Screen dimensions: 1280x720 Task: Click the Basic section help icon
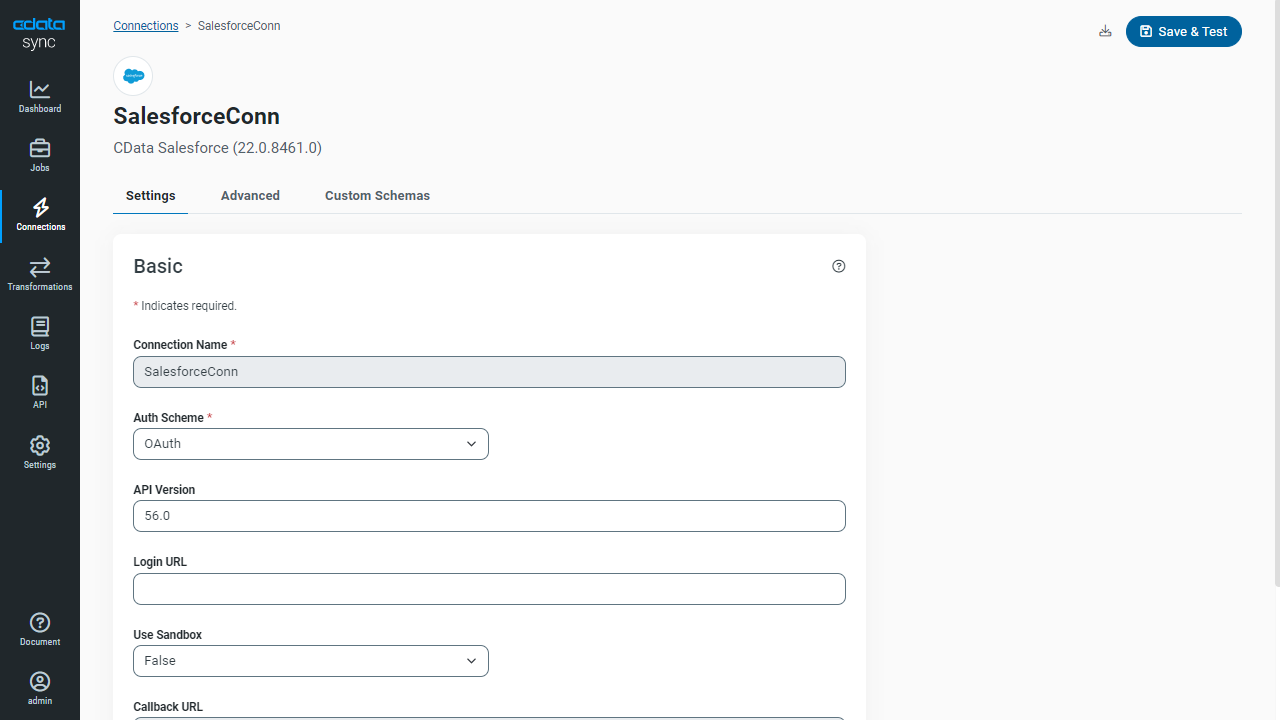(x=839, y=266)
